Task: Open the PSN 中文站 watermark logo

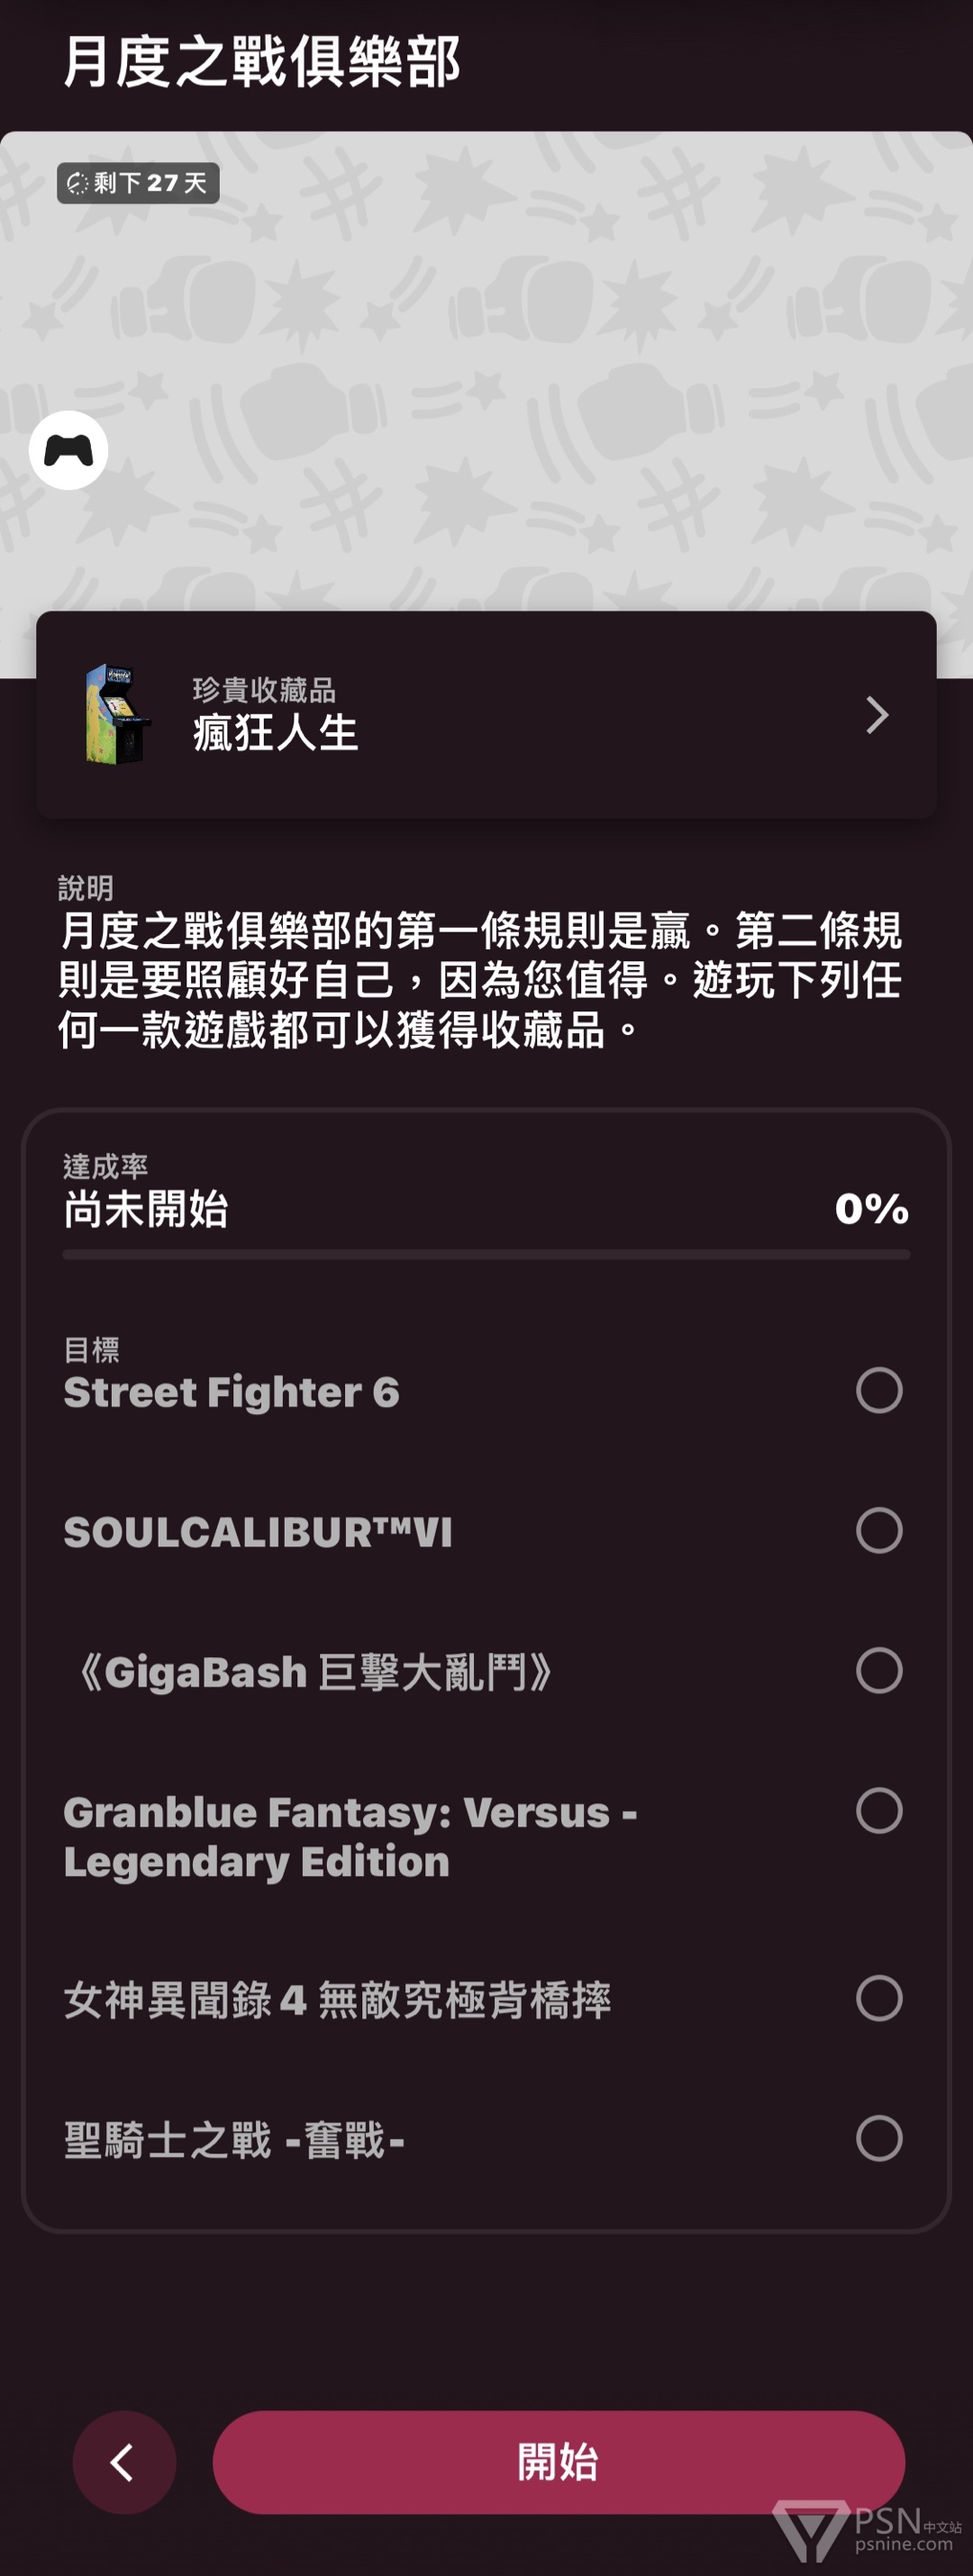Action: pos(866,2530)
